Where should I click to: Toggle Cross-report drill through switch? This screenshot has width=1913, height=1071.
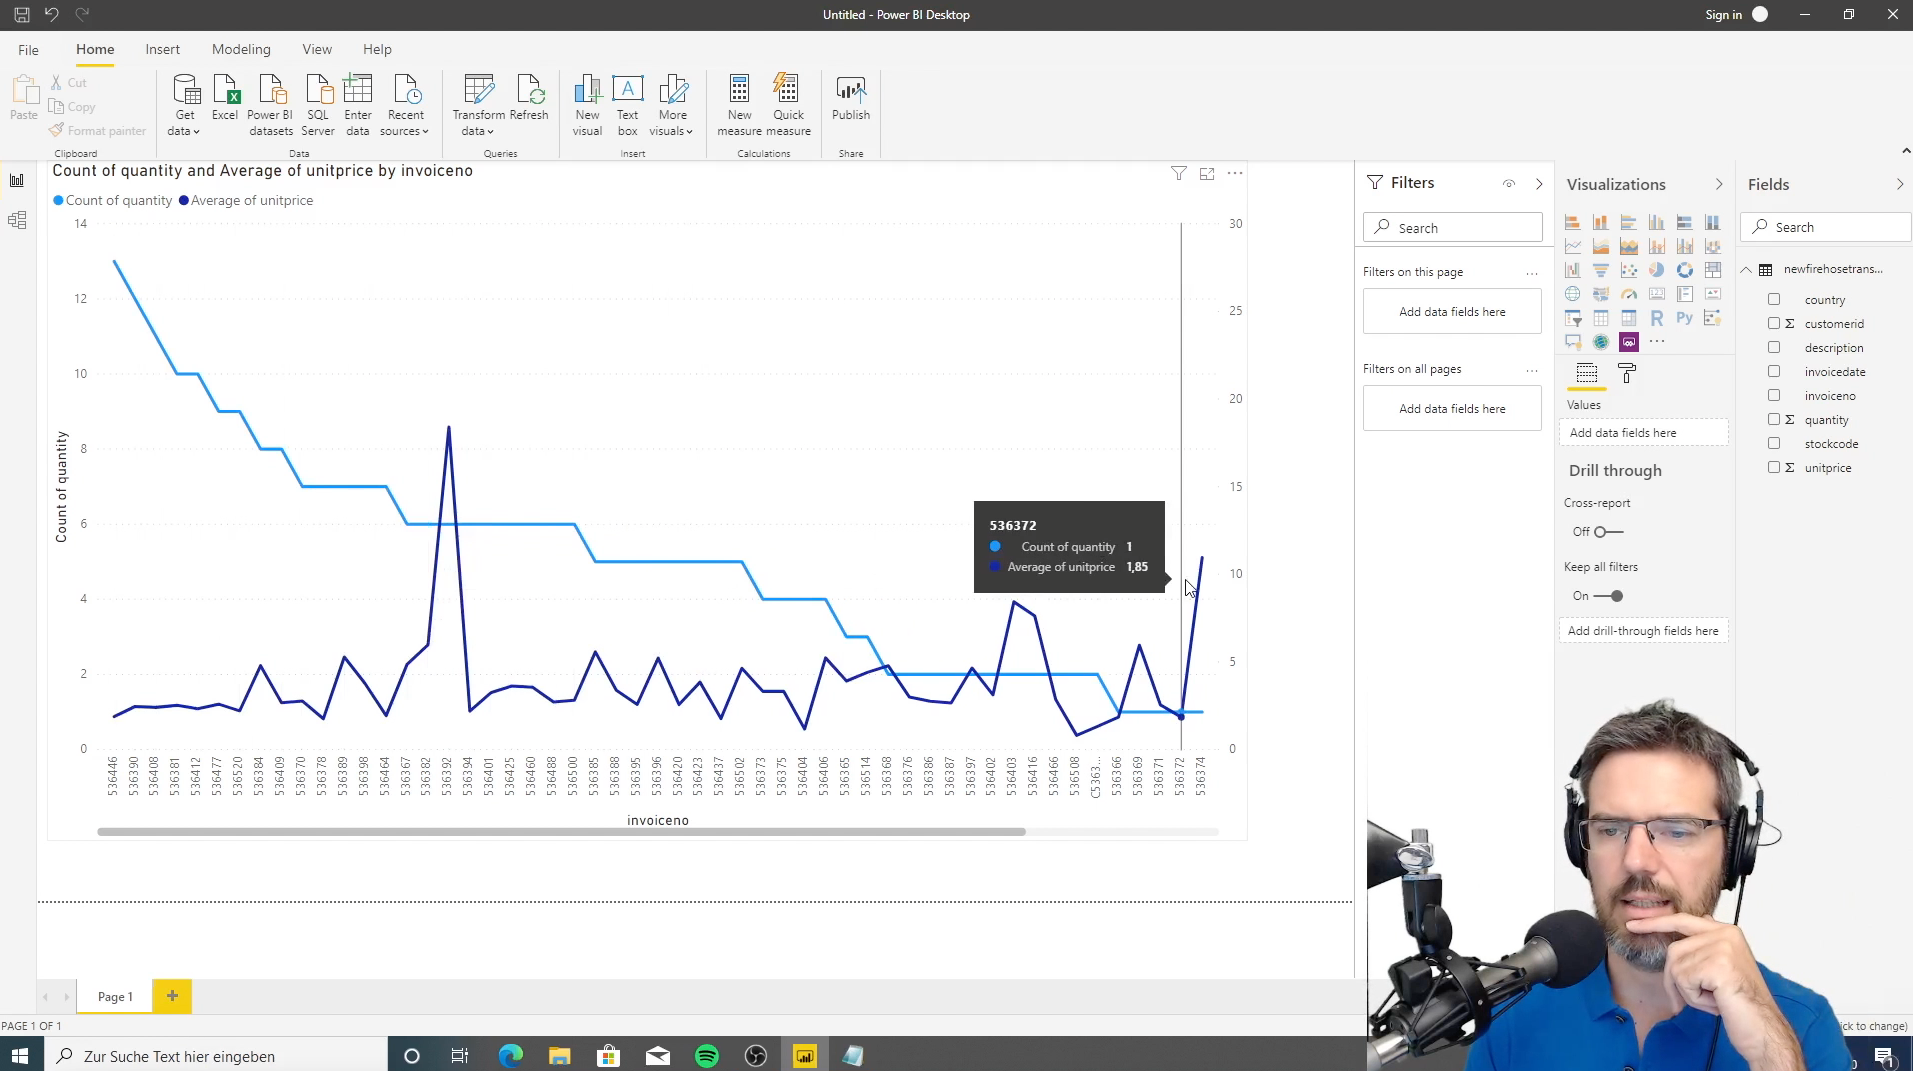[x=1609, y=532]
